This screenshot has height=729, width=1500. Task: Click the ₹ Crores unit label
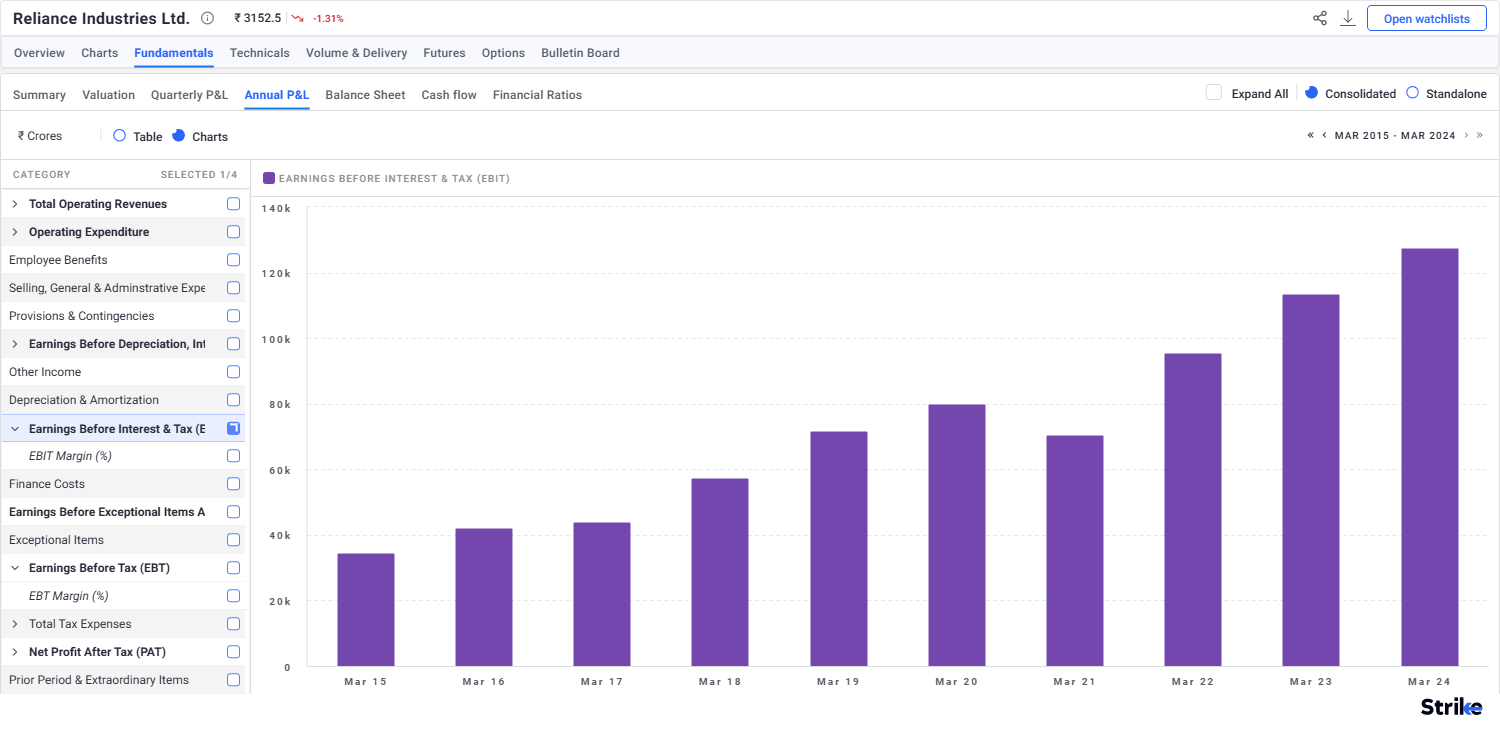pyautogui.click(x=40, y=136)
